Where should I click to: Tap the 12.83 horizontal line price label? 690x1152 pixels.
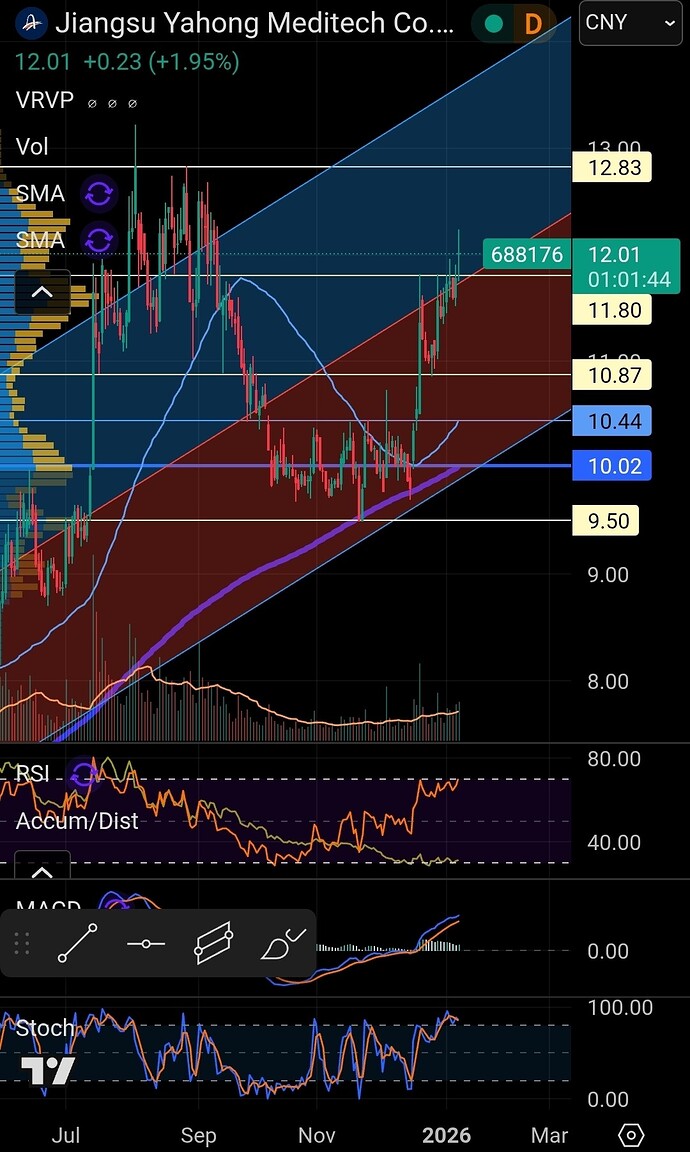click(x=612, y=168)
